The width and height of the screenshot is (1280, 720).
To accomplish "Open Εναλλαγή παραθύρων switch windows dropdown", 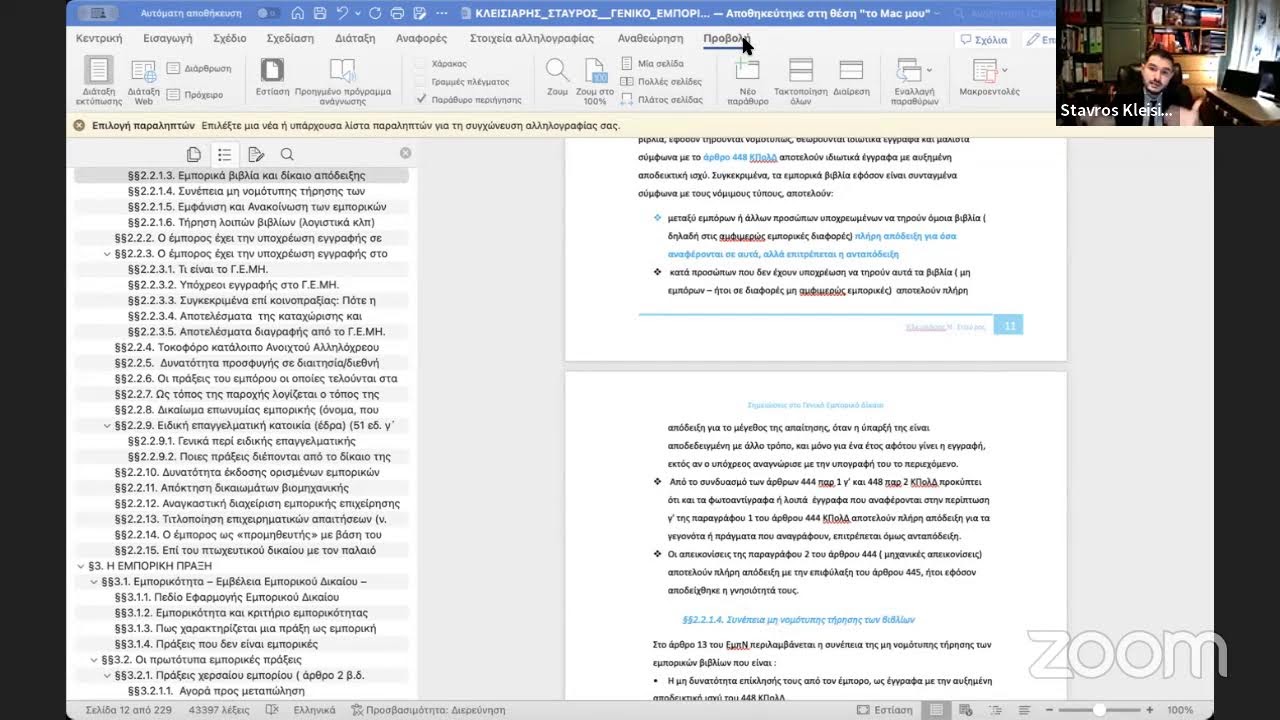I will 915,82.
